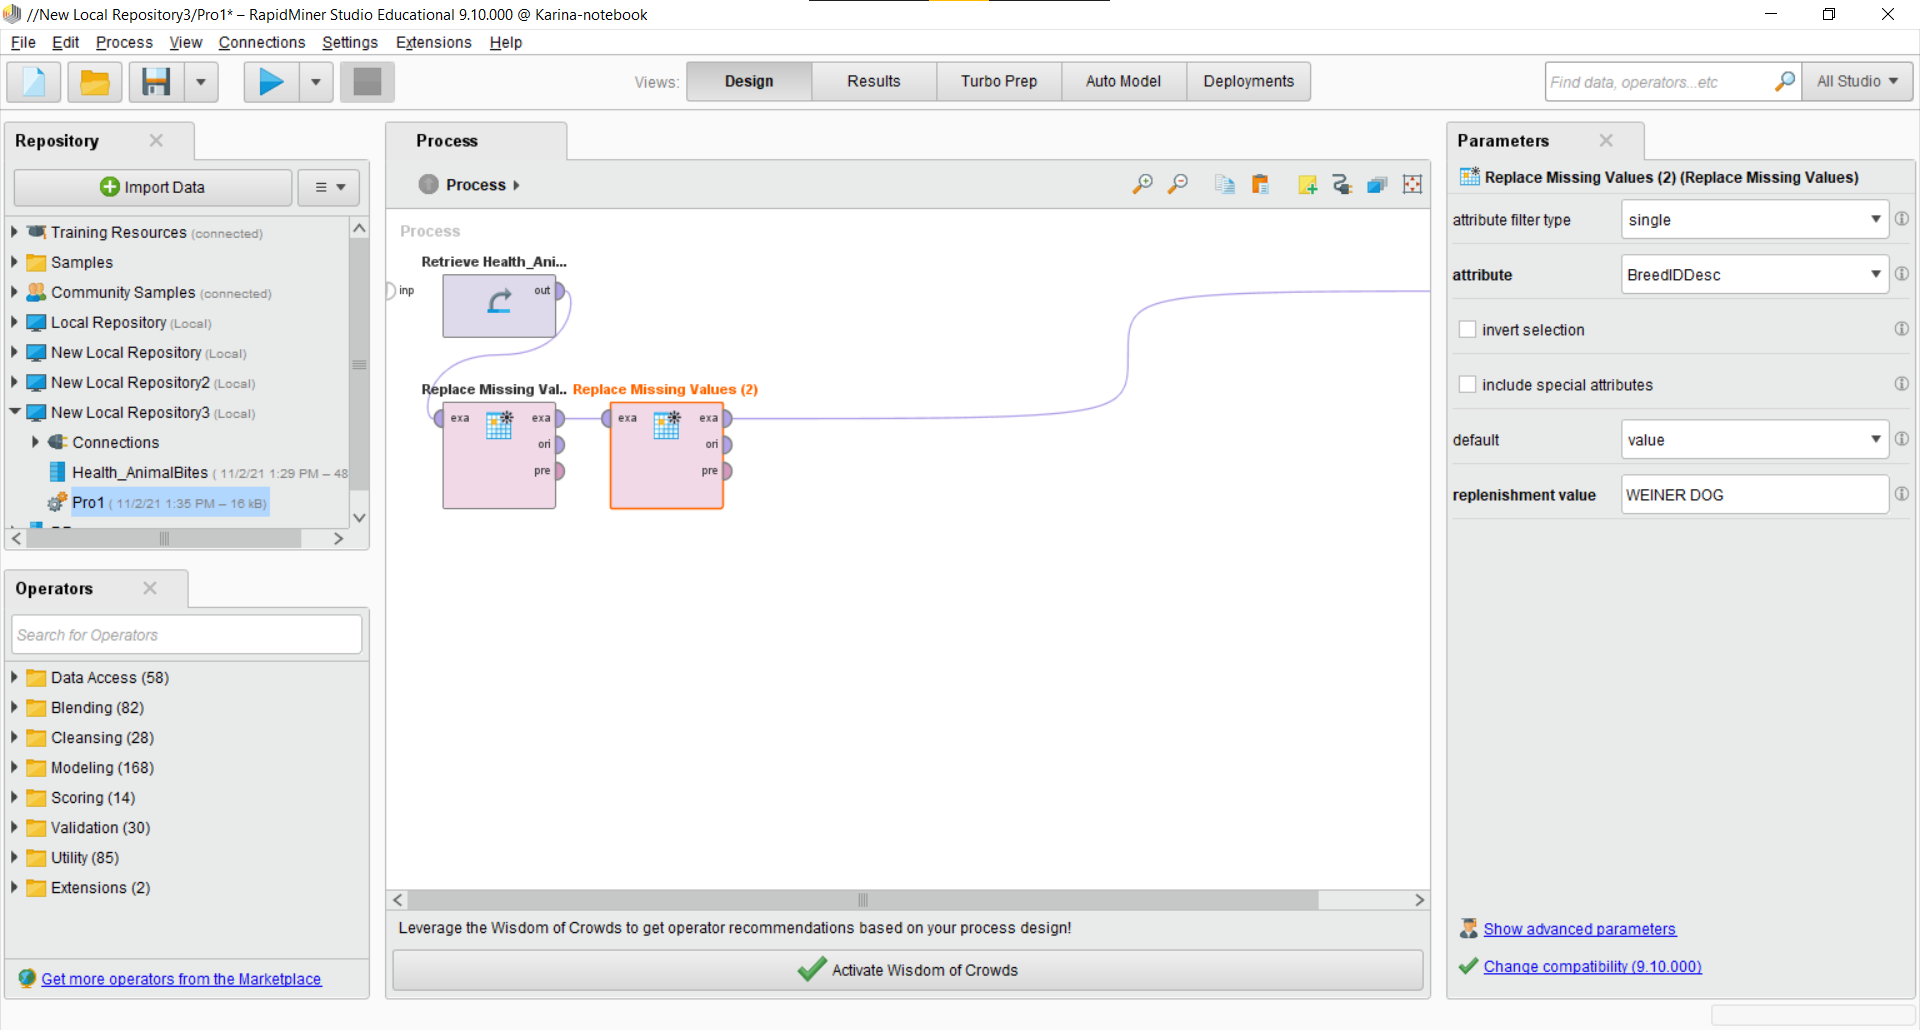Viewport: 1920px width, 1030px height.
Task: Switch to the Auto Model view
Action: [x=1123, y=81]
